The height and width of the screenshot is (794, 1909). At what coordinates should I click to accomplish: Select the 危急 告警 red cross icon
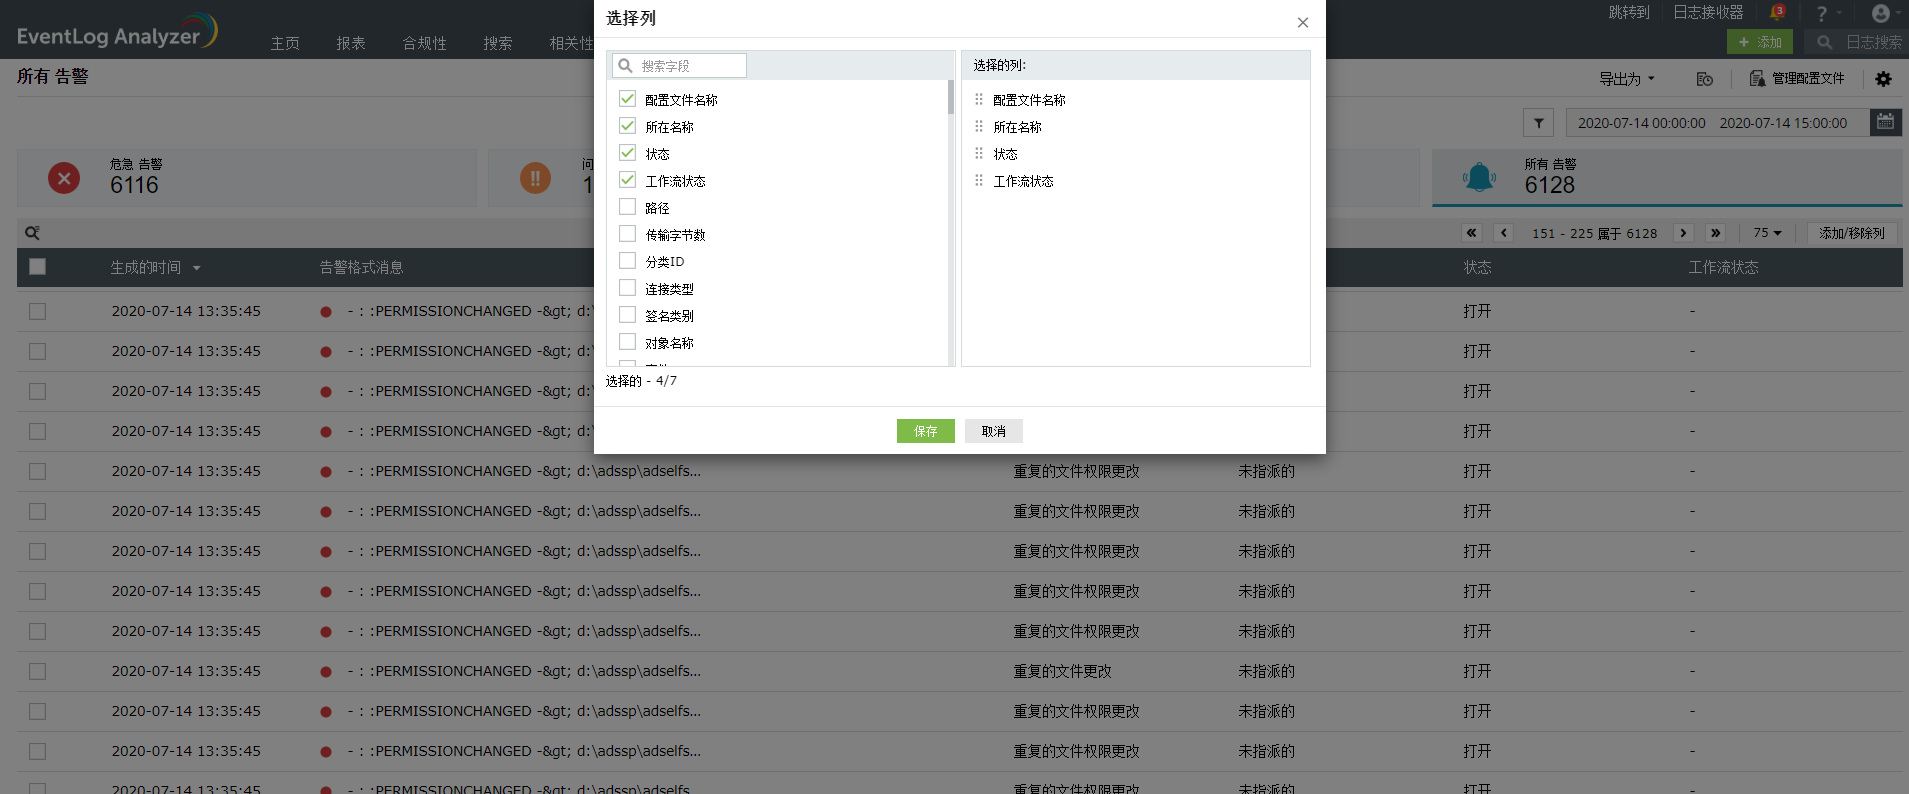pyautogui.click(x=64, y=178)
